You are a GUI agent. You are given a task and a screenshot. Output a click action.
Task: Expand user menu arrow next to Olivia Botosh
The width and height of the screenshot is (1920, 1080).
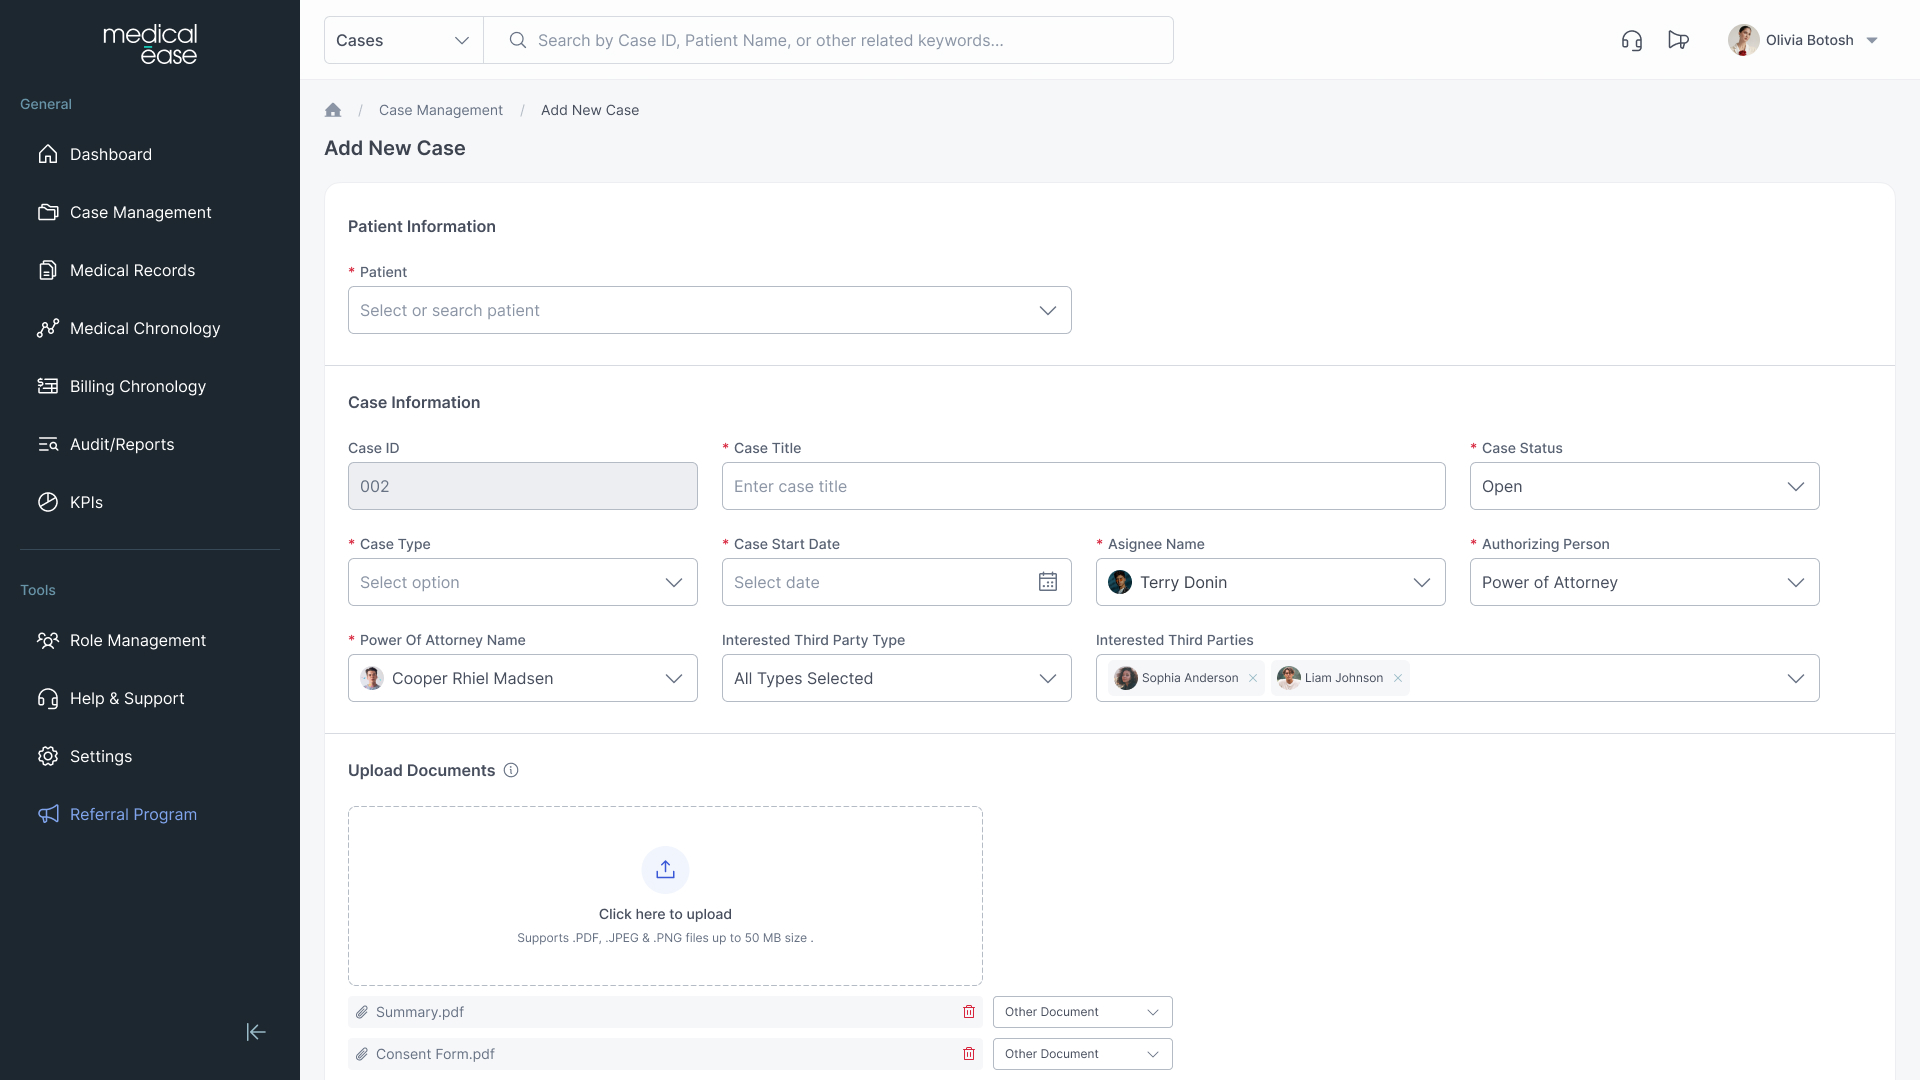click(1872, 40)
